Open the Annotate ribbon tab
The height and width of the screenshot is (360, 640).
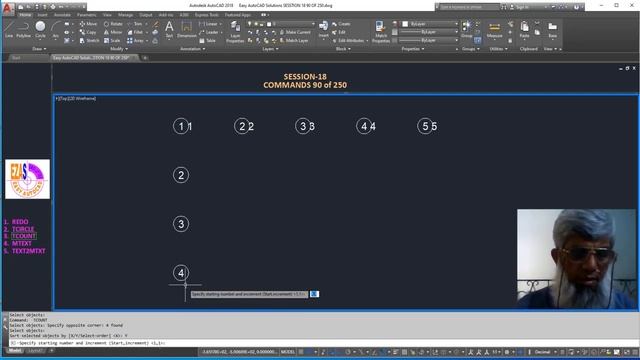62,15
